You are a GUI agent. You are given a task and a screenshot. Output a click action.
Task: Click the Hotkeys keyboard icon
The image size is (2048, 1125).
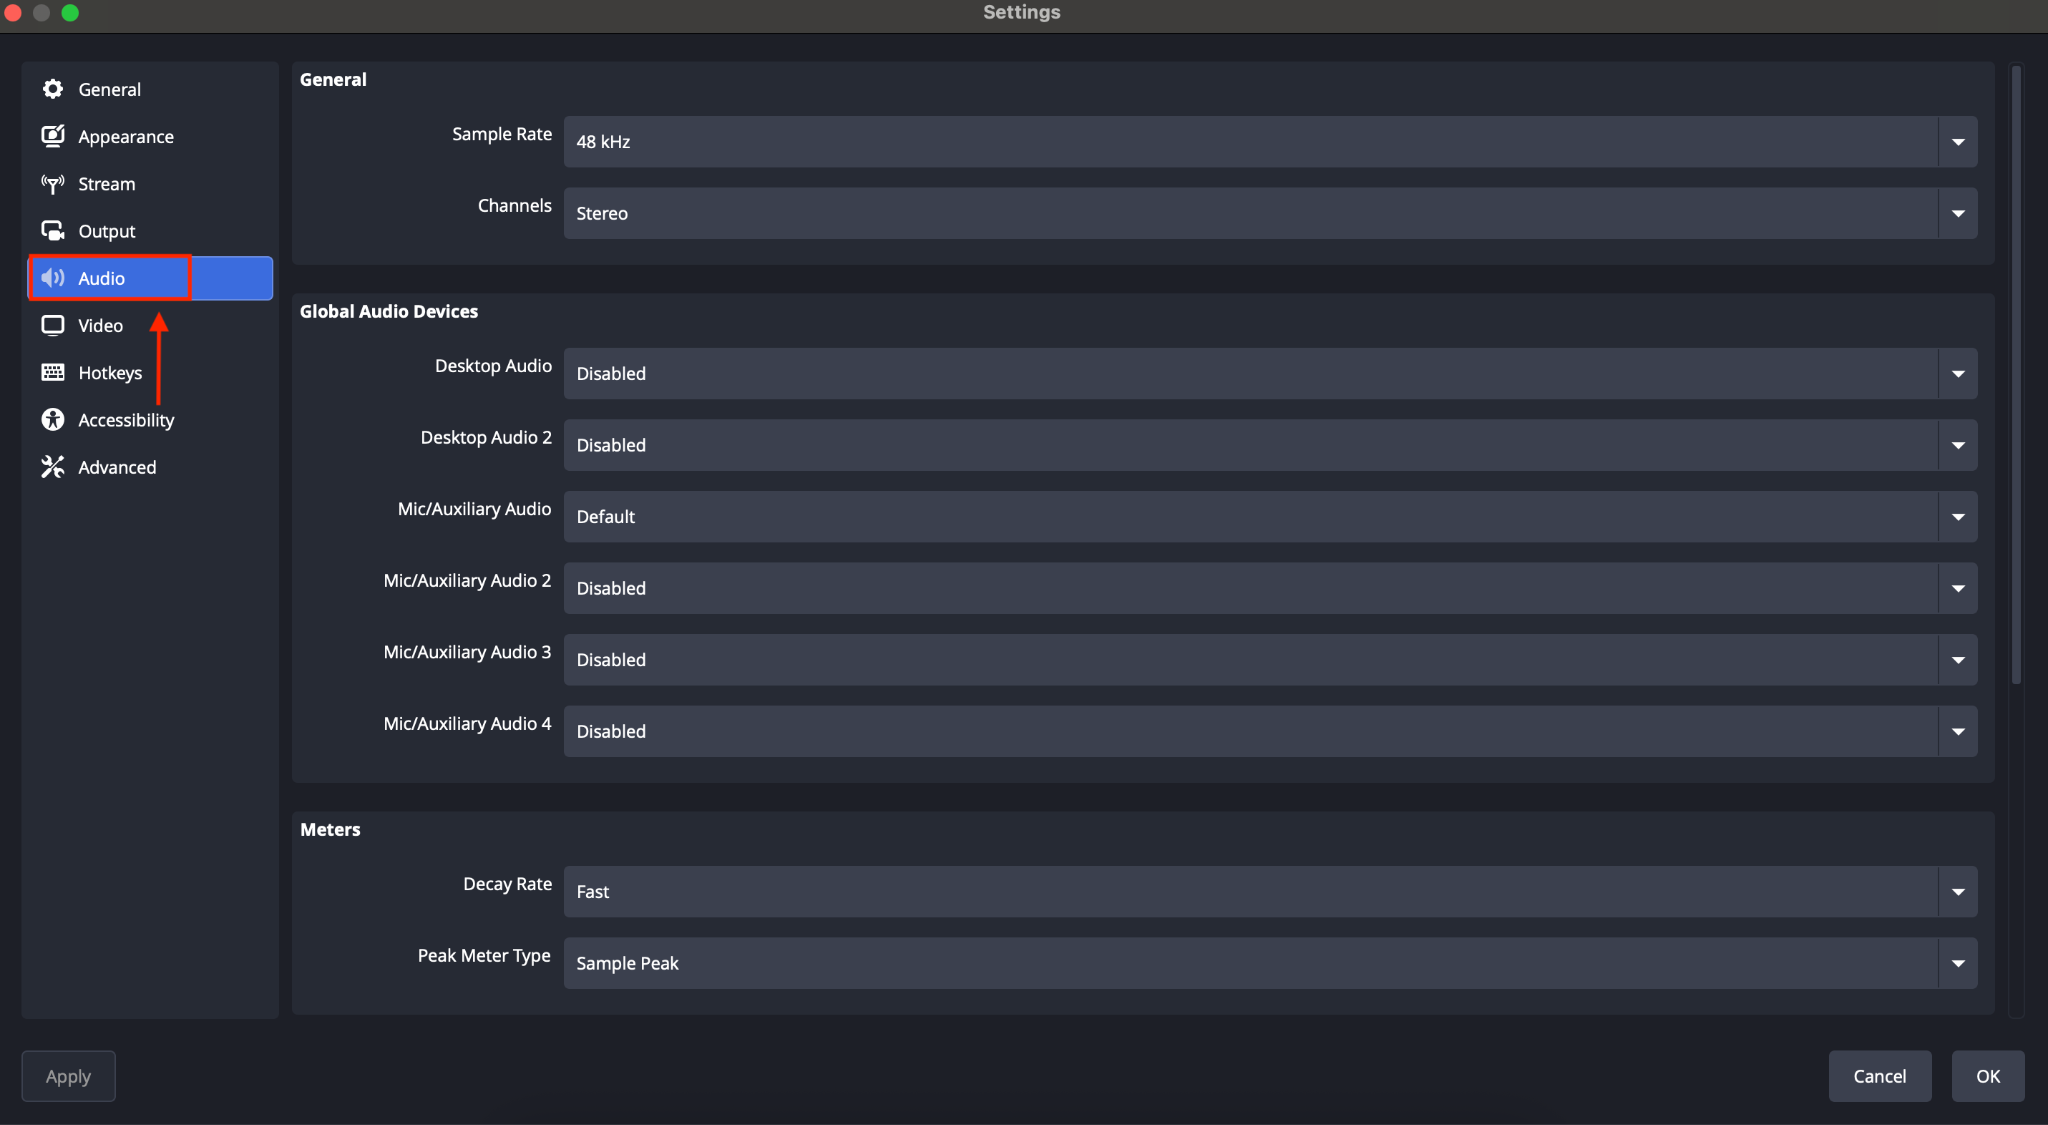tap(53, 372)
